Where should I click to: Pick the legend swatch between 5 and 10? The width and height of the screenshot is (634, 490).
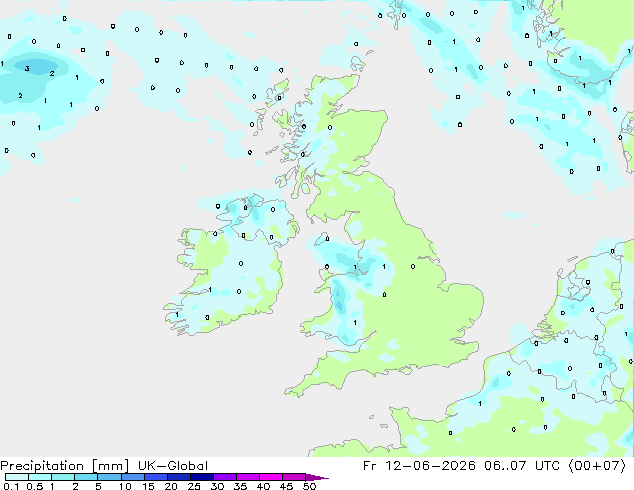(109, 477)
